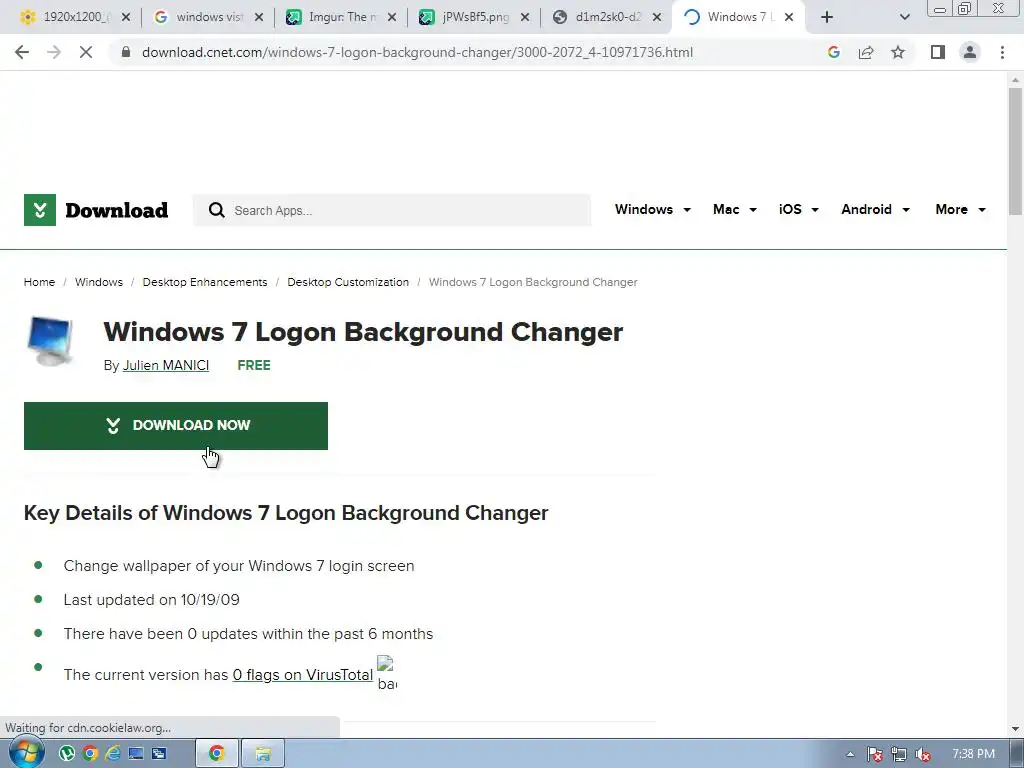Click the search magnifier icon
1024x768 pixels.
click(216, 210)
